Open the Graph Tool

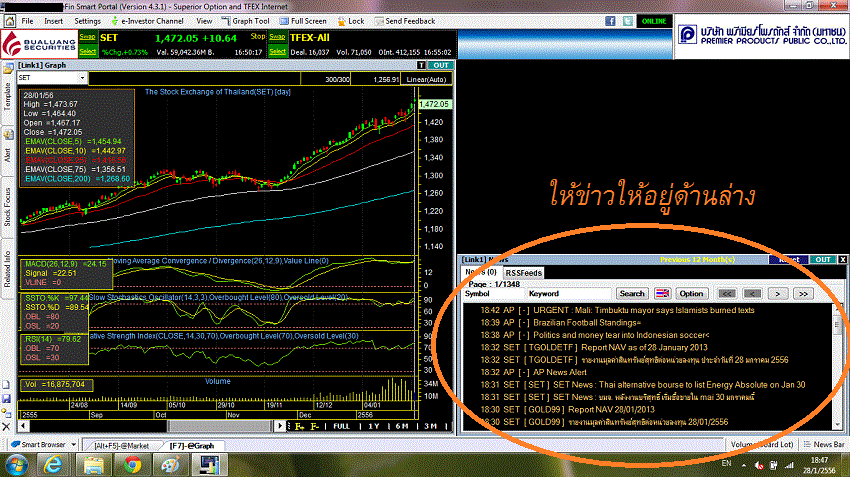[246, 21]
